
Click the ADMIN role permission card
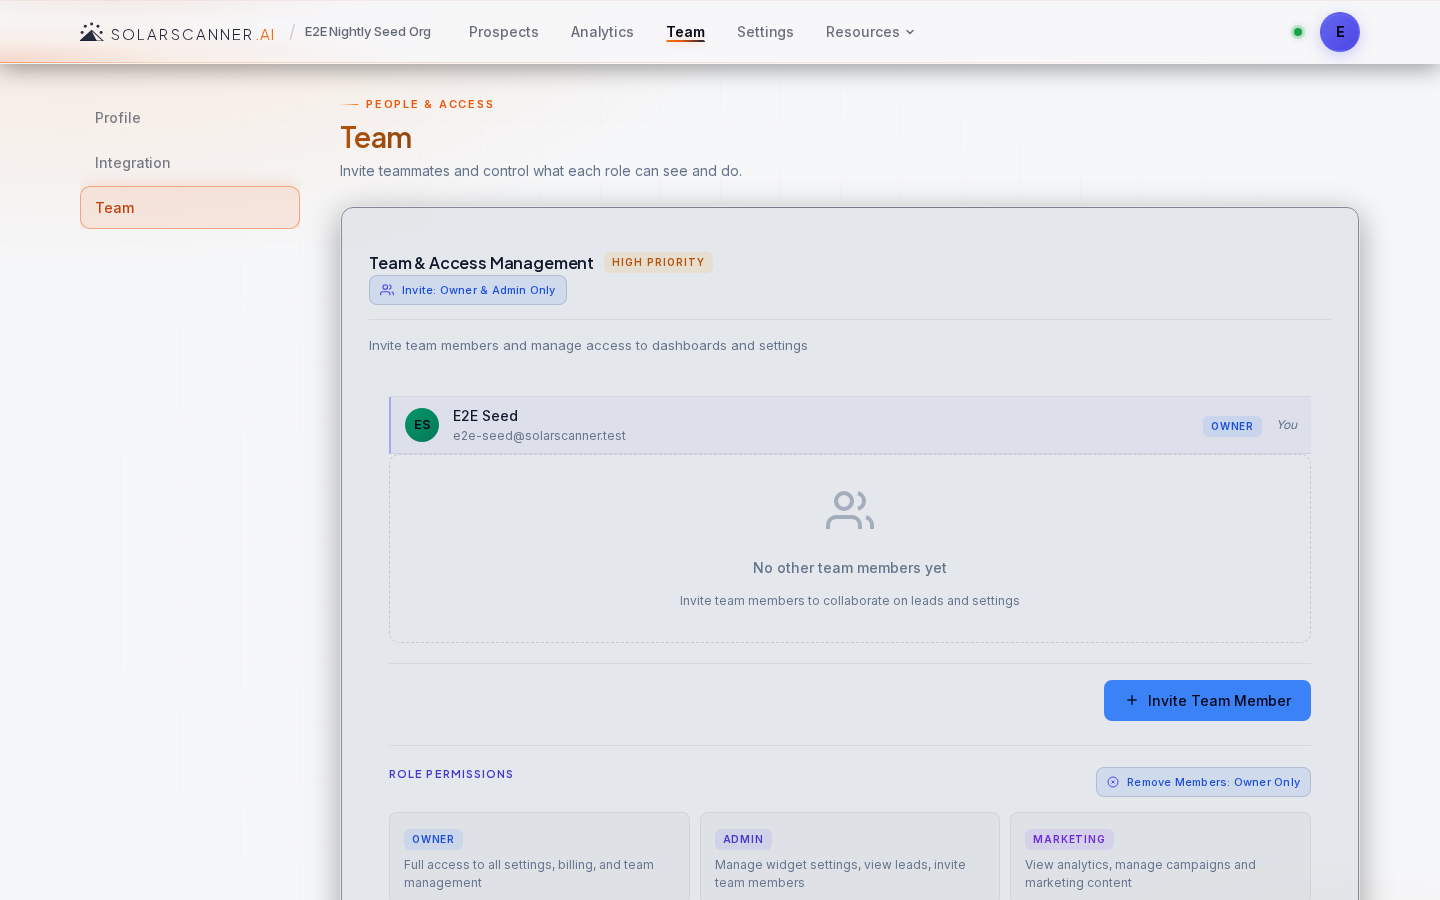[850, 856]
